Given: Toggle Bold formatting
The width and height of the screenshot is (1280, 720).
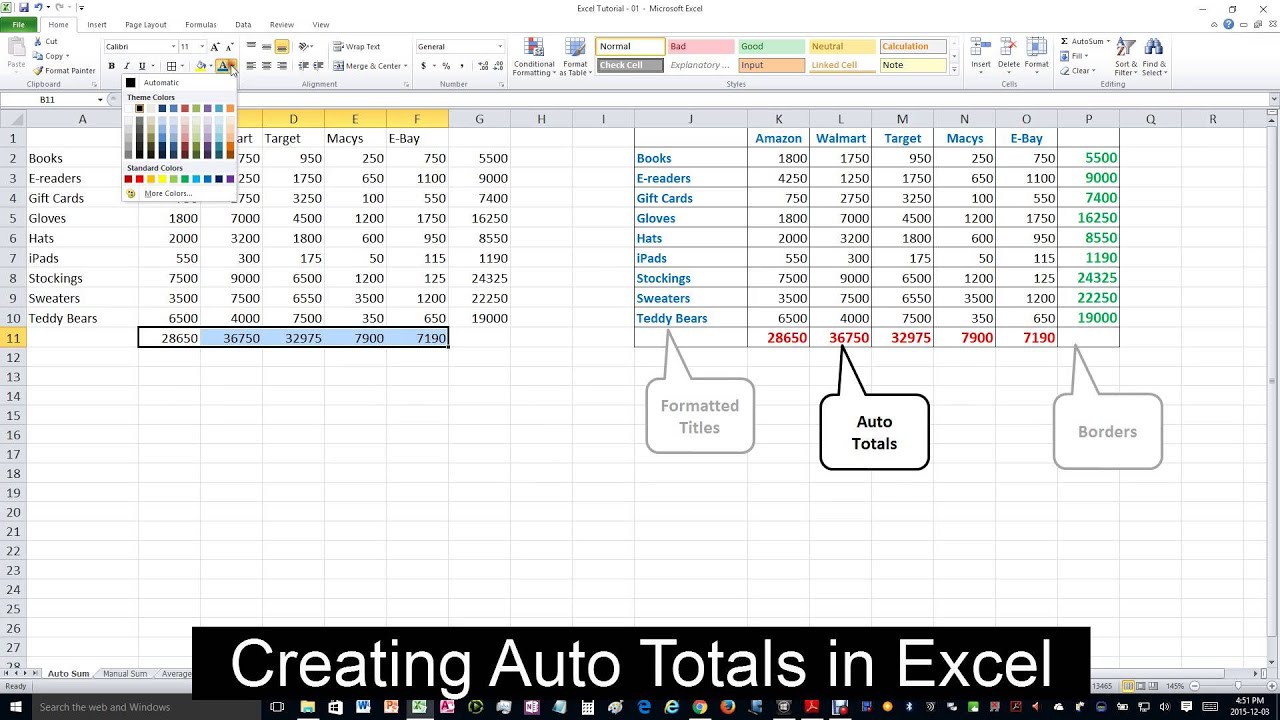Looking at the screenshot, I should click(111, 66).
